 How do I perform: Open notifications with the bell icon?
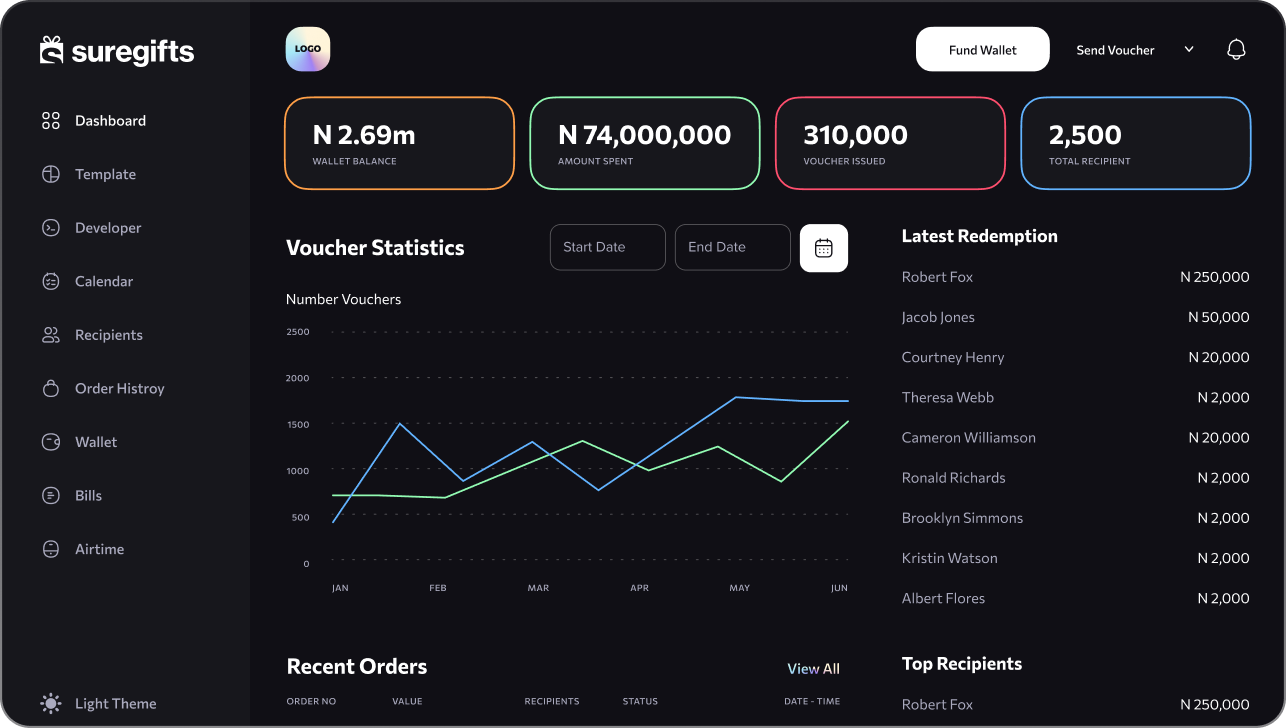point(1236,50)
